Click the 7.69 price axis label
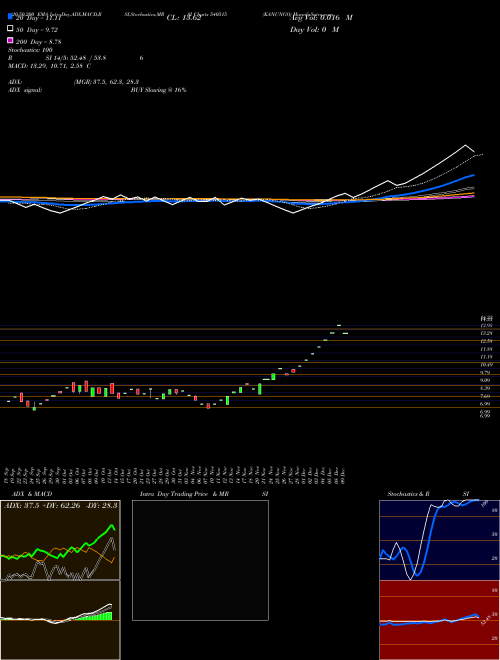Screen dimensions: 500x660 486,396
